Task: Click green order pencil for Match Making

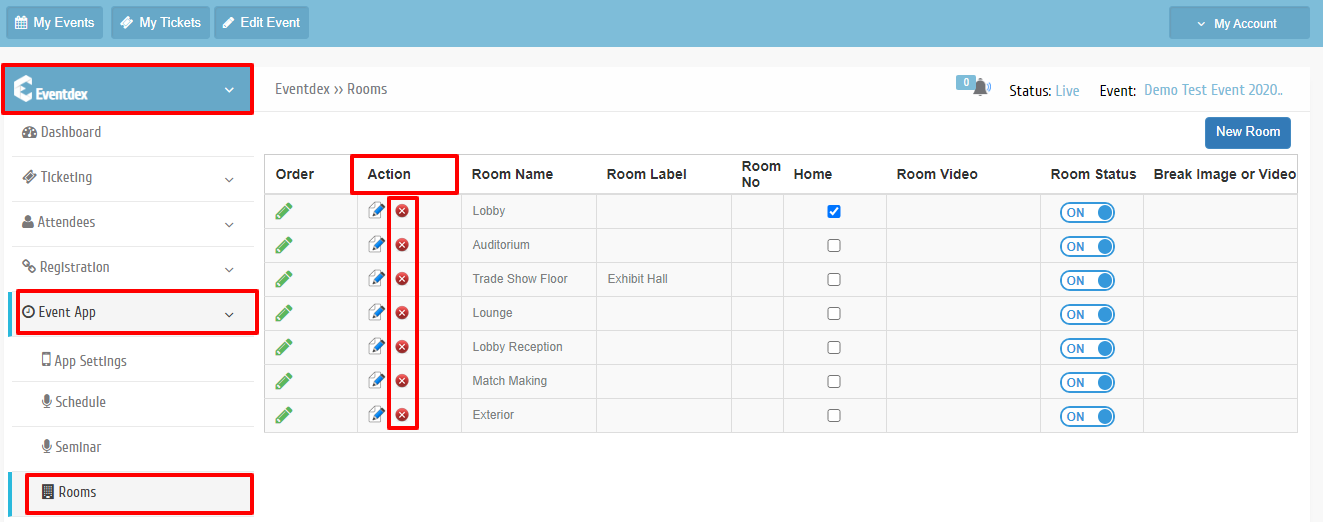Action: pos(284,381)
